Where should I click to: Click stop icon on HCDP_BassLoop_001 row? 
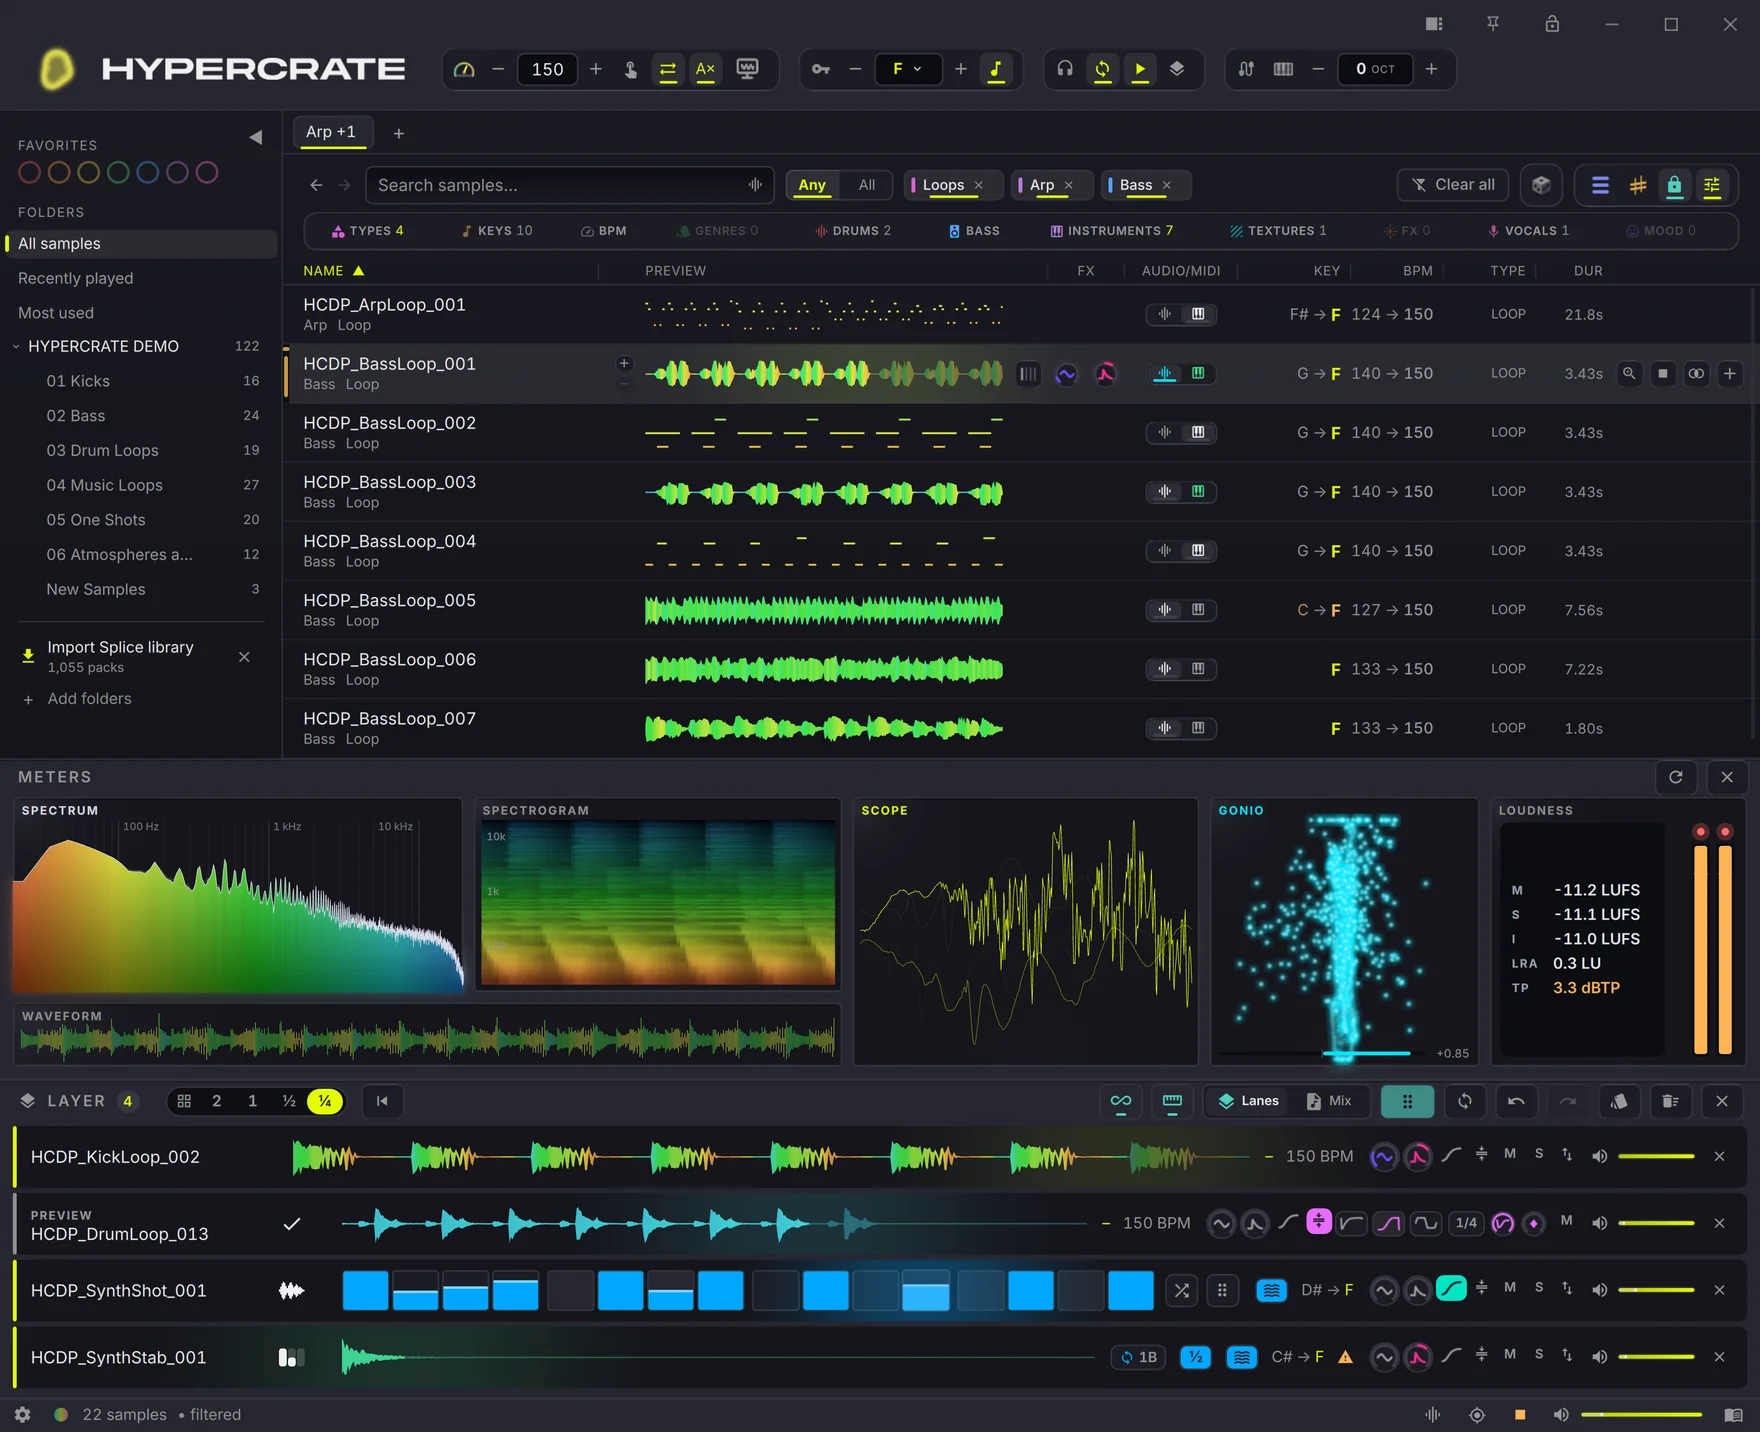click(x=1663, y=374)
